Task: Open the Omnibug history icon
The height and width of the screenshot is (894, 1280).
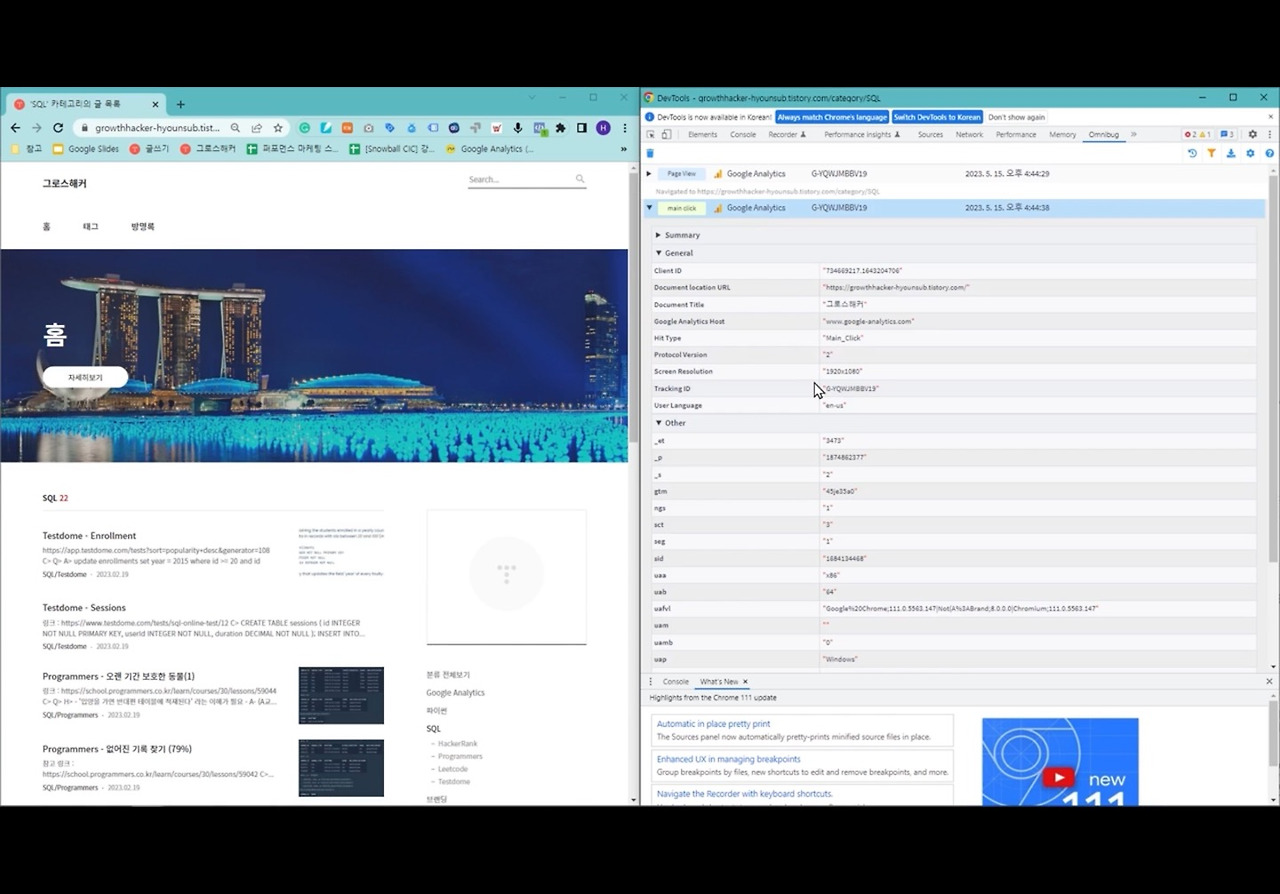Action: point(1192,153)
